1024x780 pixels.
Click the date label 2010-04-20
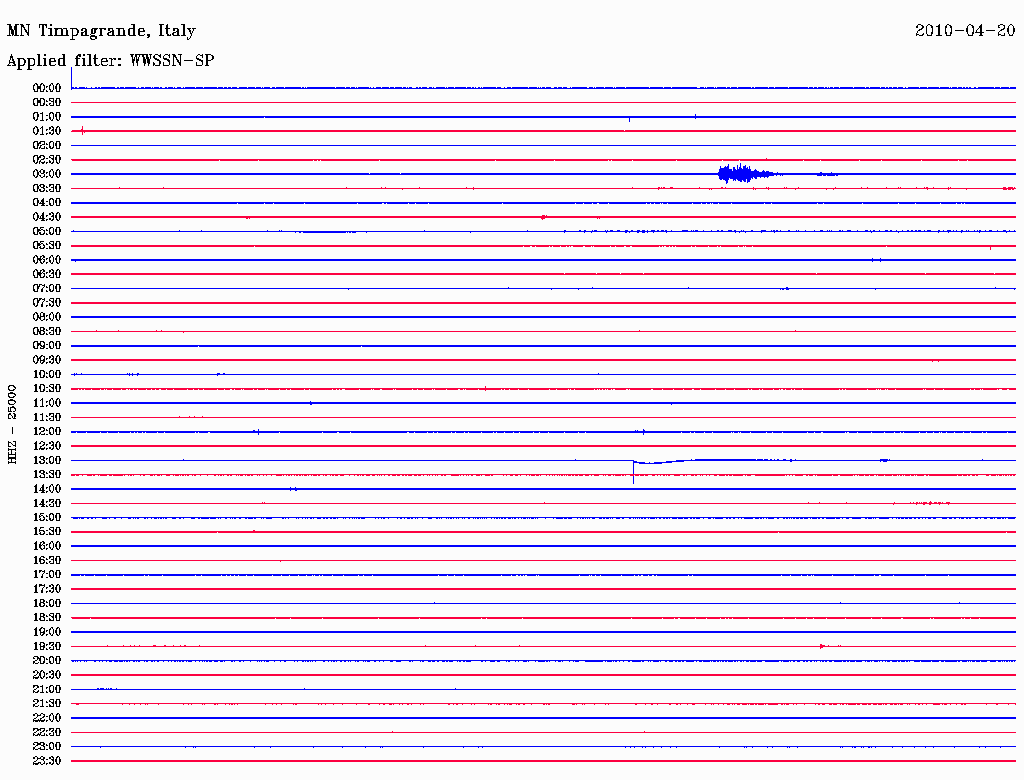click(965, 30)
